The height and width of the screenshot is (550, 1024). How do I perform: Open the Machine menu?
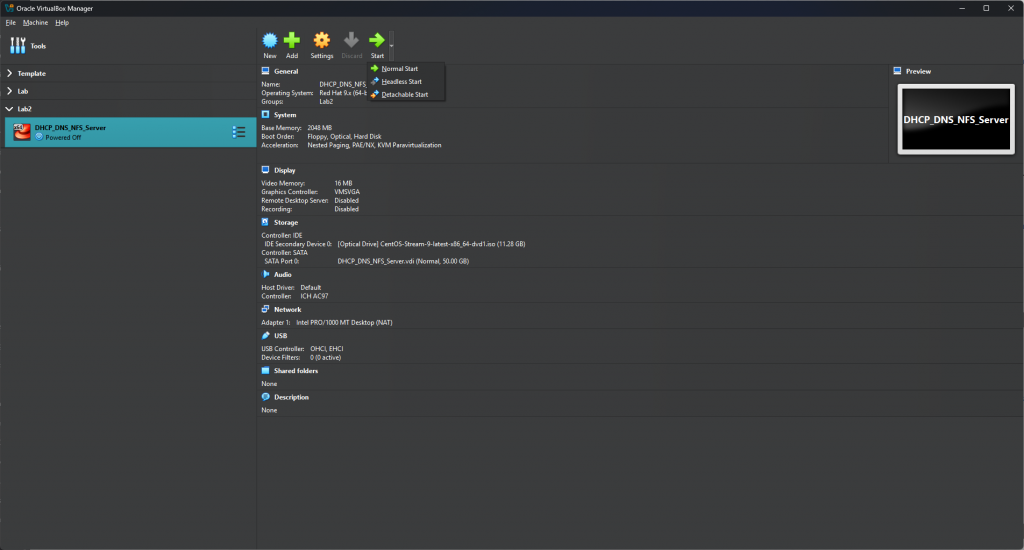(35, 23)
